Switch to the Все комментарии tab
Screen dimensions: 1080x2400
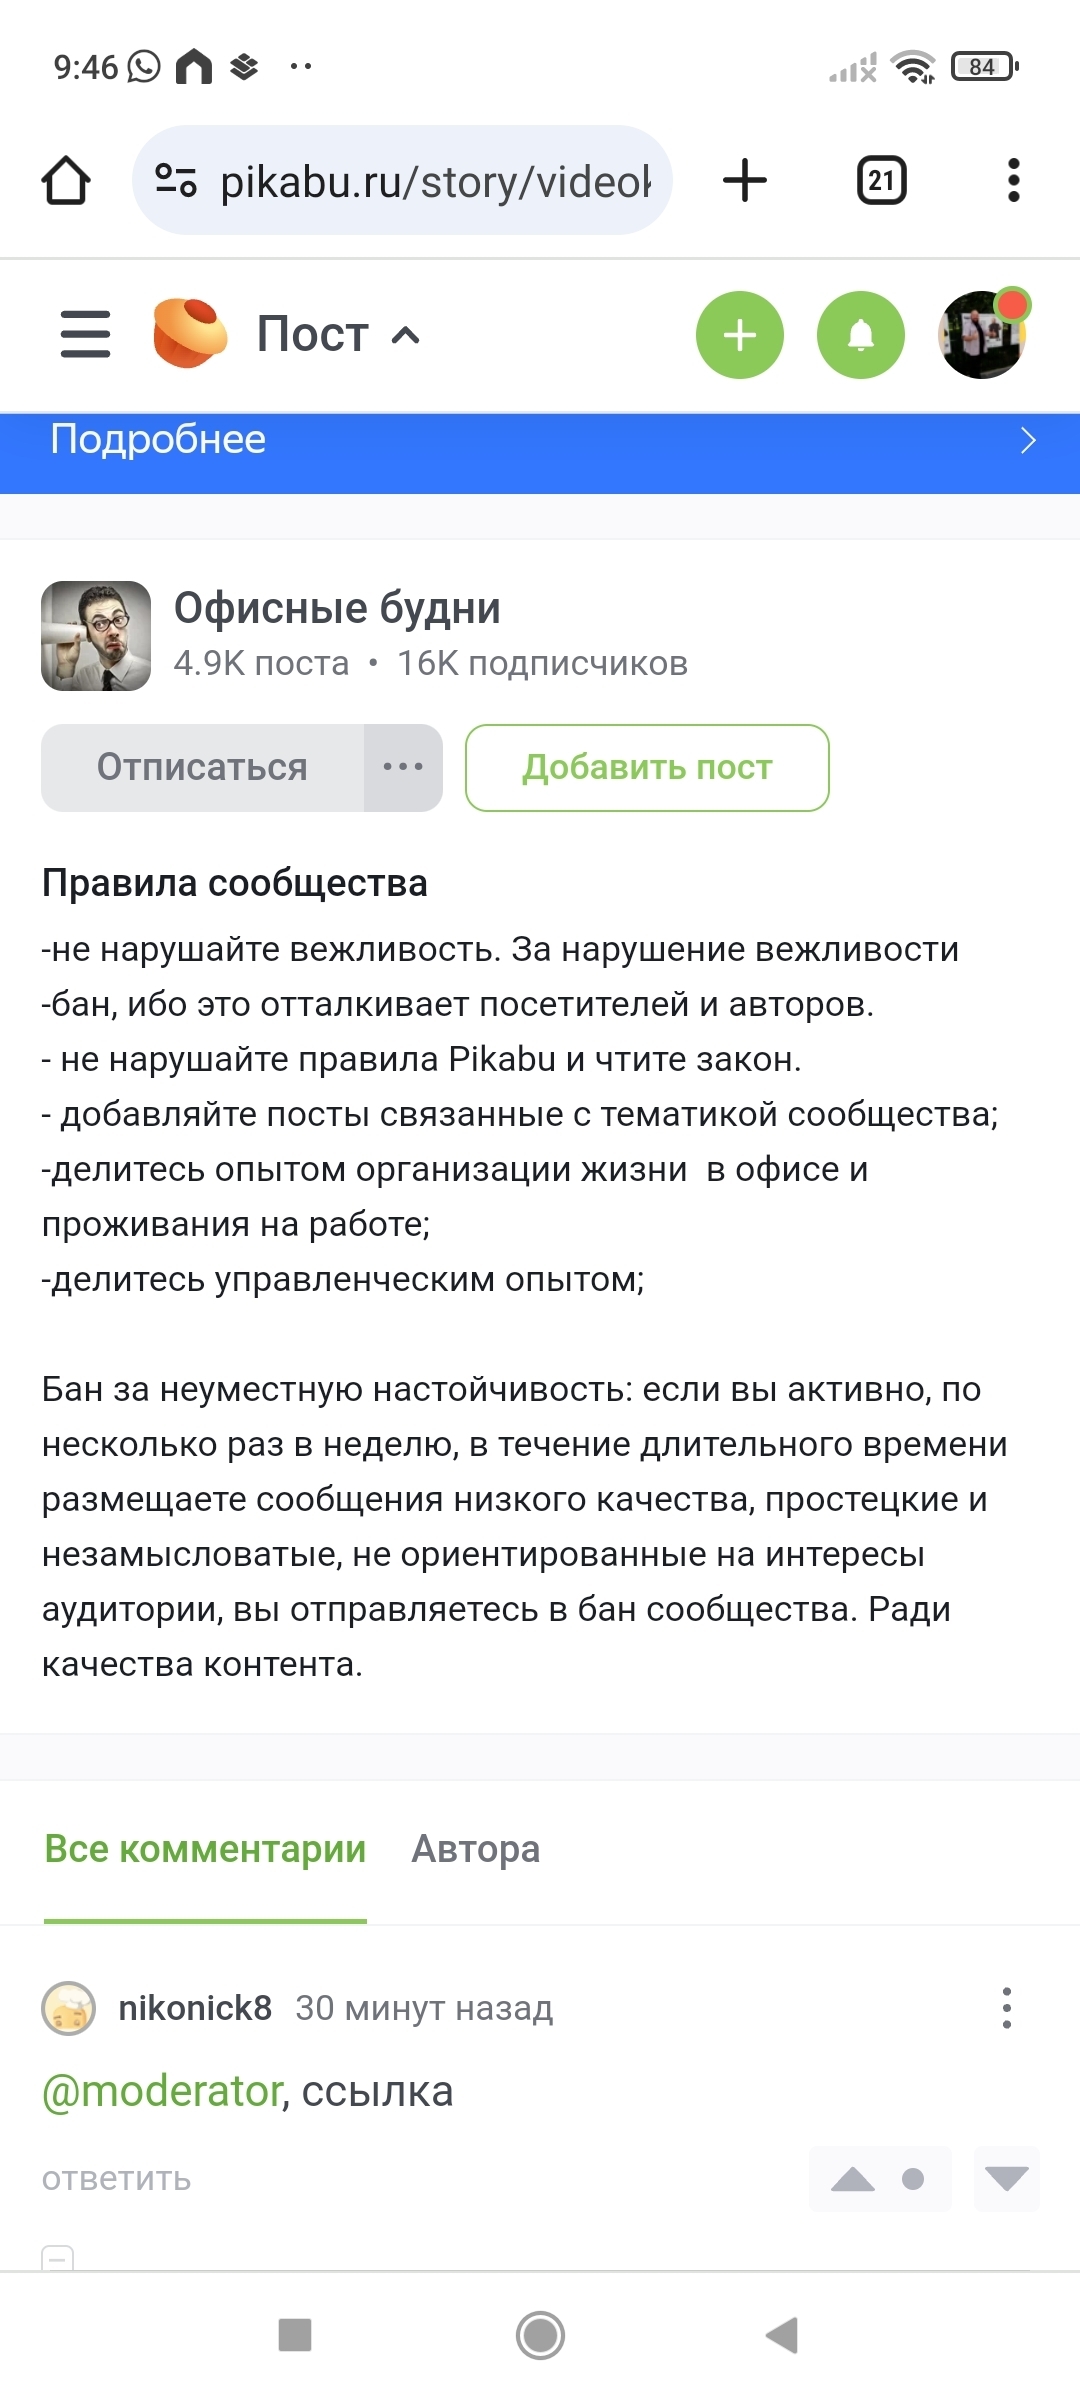(x=205, y=1849)
